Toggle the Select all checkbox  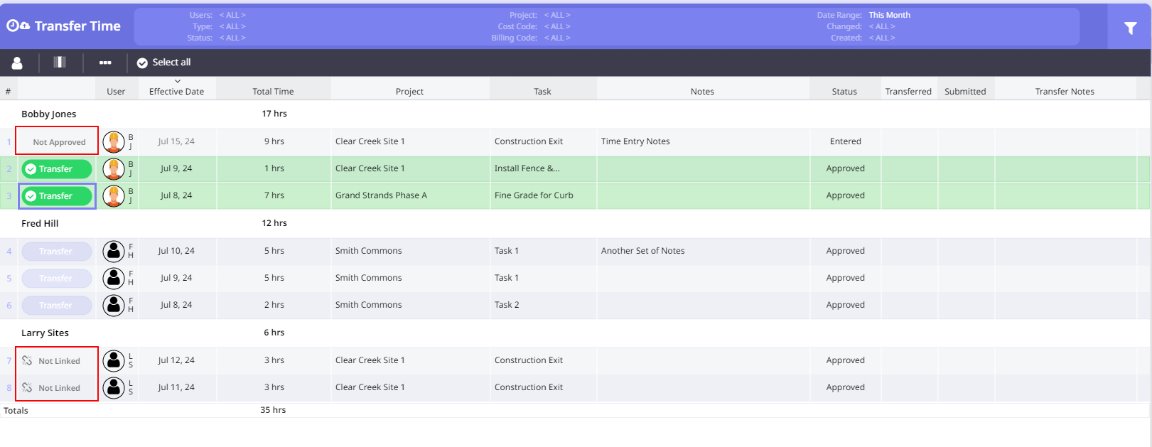142,62
